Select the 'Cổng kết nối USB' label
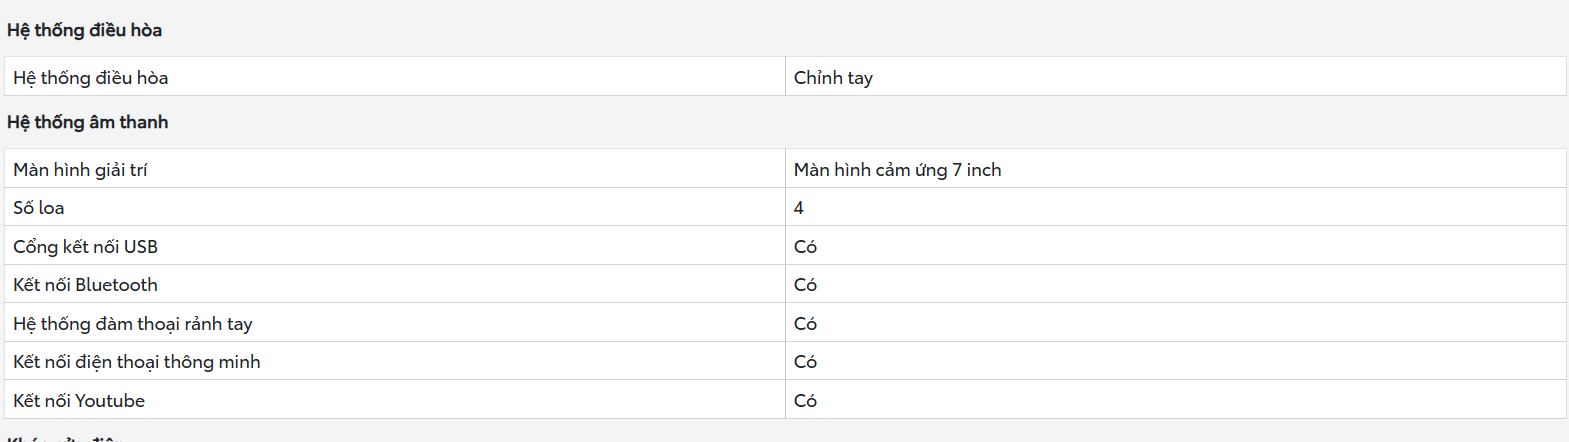Image resolution: width=1569 pixels, height=442 pixels. coord(85,247)
